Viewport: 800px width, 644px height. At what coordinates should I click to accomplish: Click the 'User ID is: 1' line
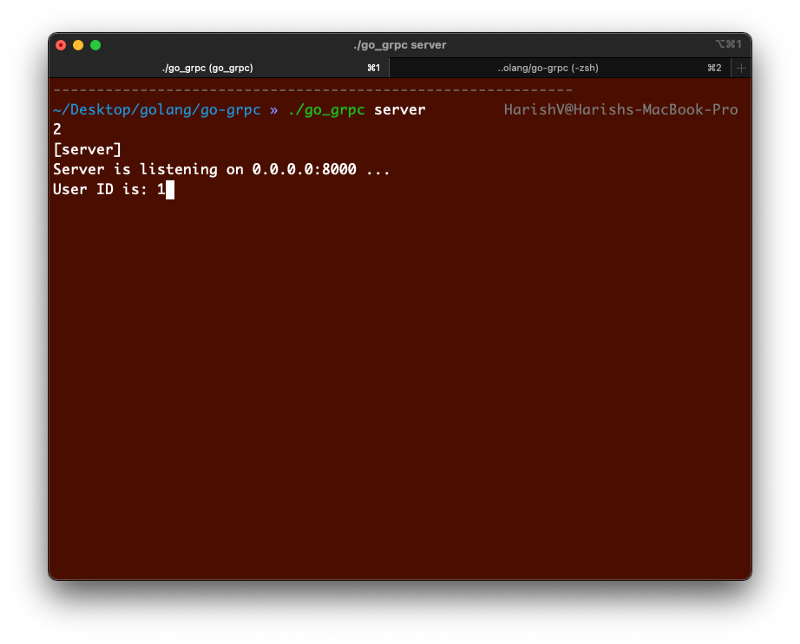pos(109,189)
